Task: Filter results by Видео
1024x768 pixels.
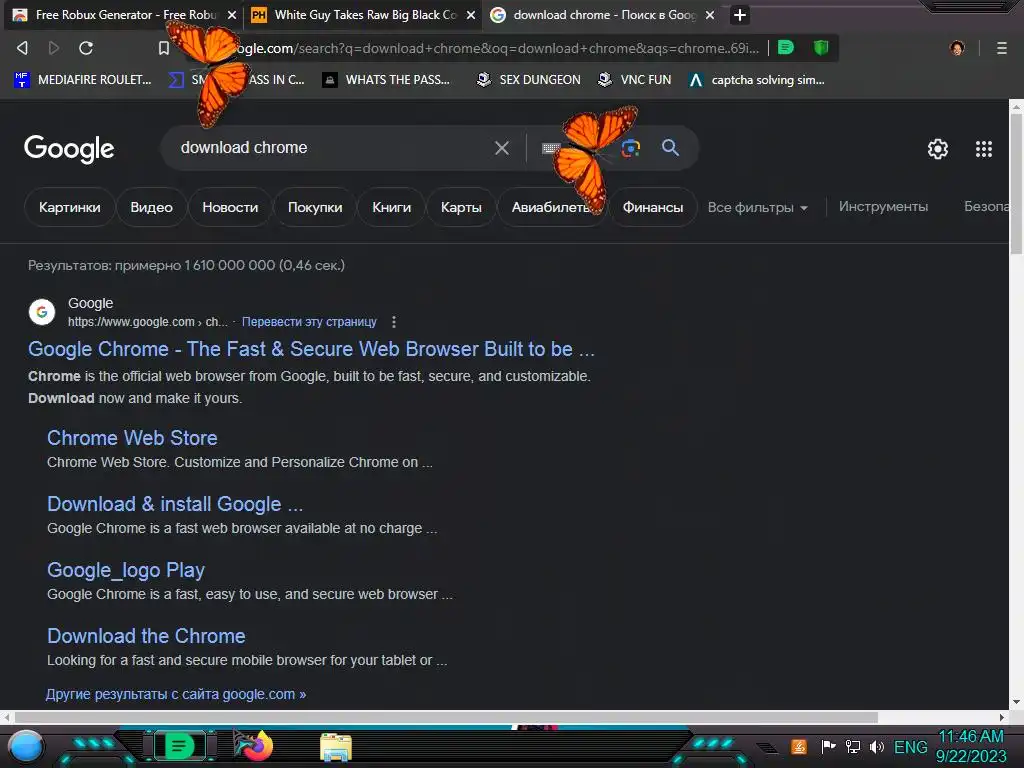Action: (152, 207)
